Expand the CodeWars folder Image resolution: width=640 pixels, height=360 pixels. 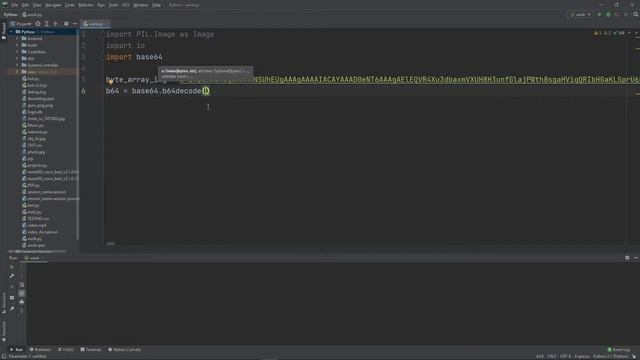click(x=18, y=52)
